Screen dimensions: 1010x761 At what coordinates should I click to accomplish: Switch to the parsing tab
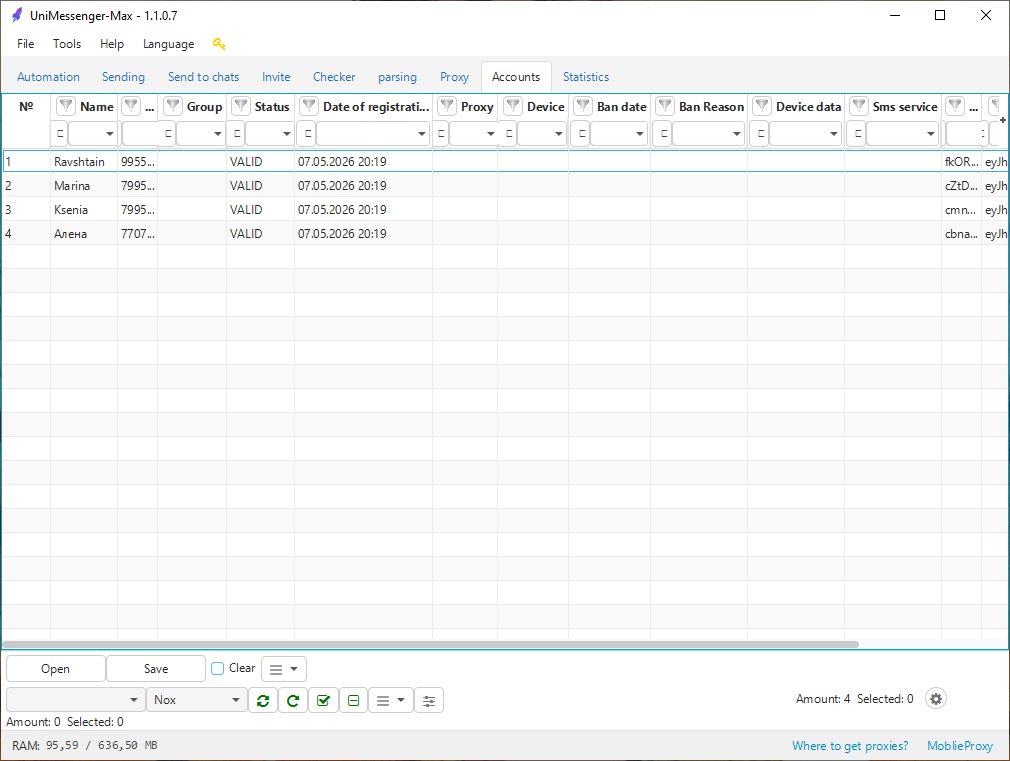pyautogui.click(x=397, y=77)
